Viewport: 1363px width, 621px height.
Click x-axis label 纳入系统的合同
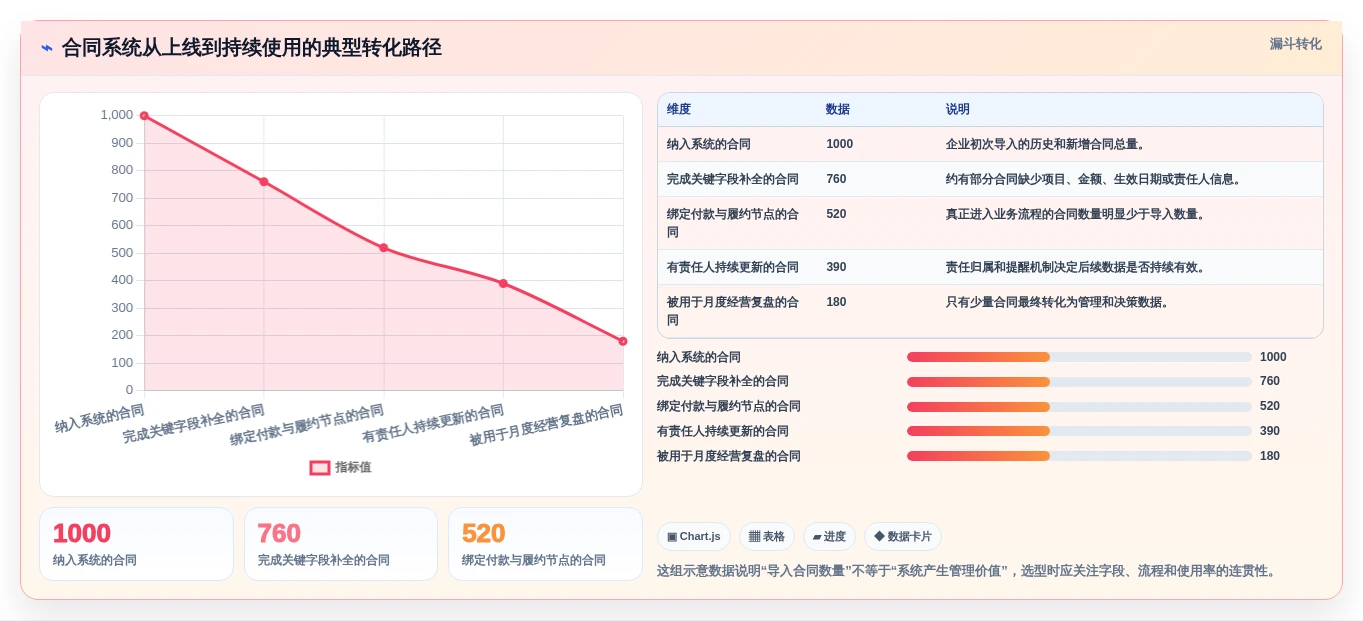click(100, 418)
